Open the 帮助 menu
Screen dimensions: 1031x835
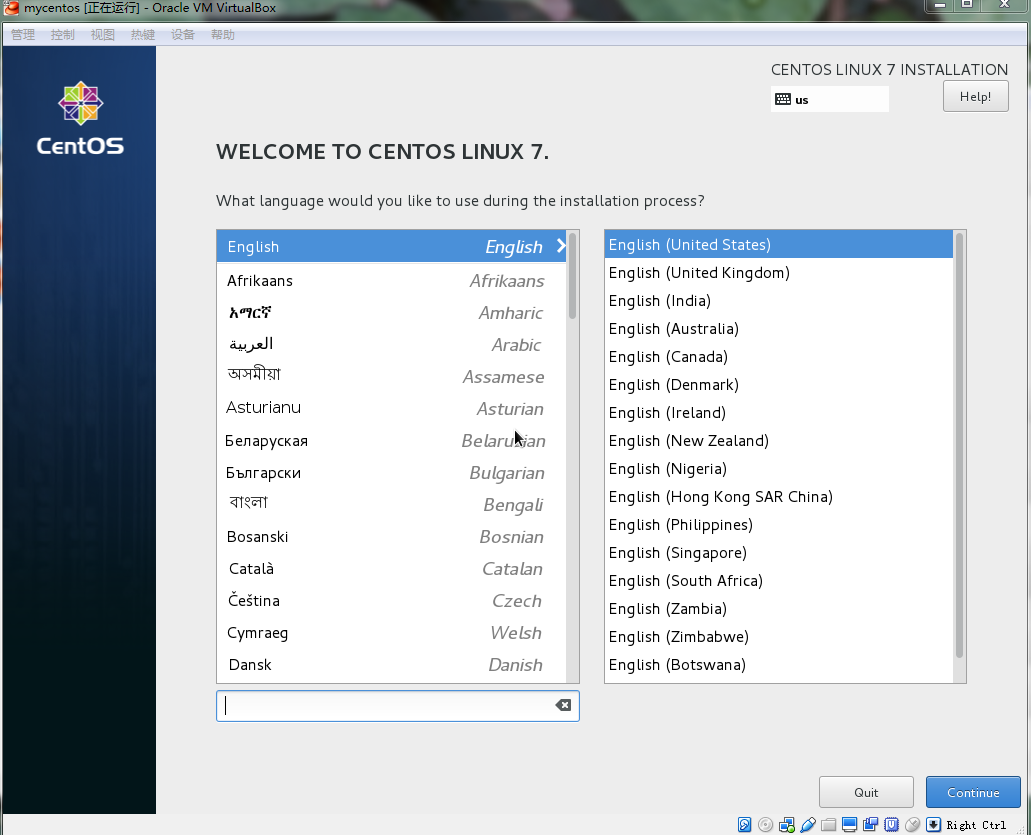pos(223,35)
